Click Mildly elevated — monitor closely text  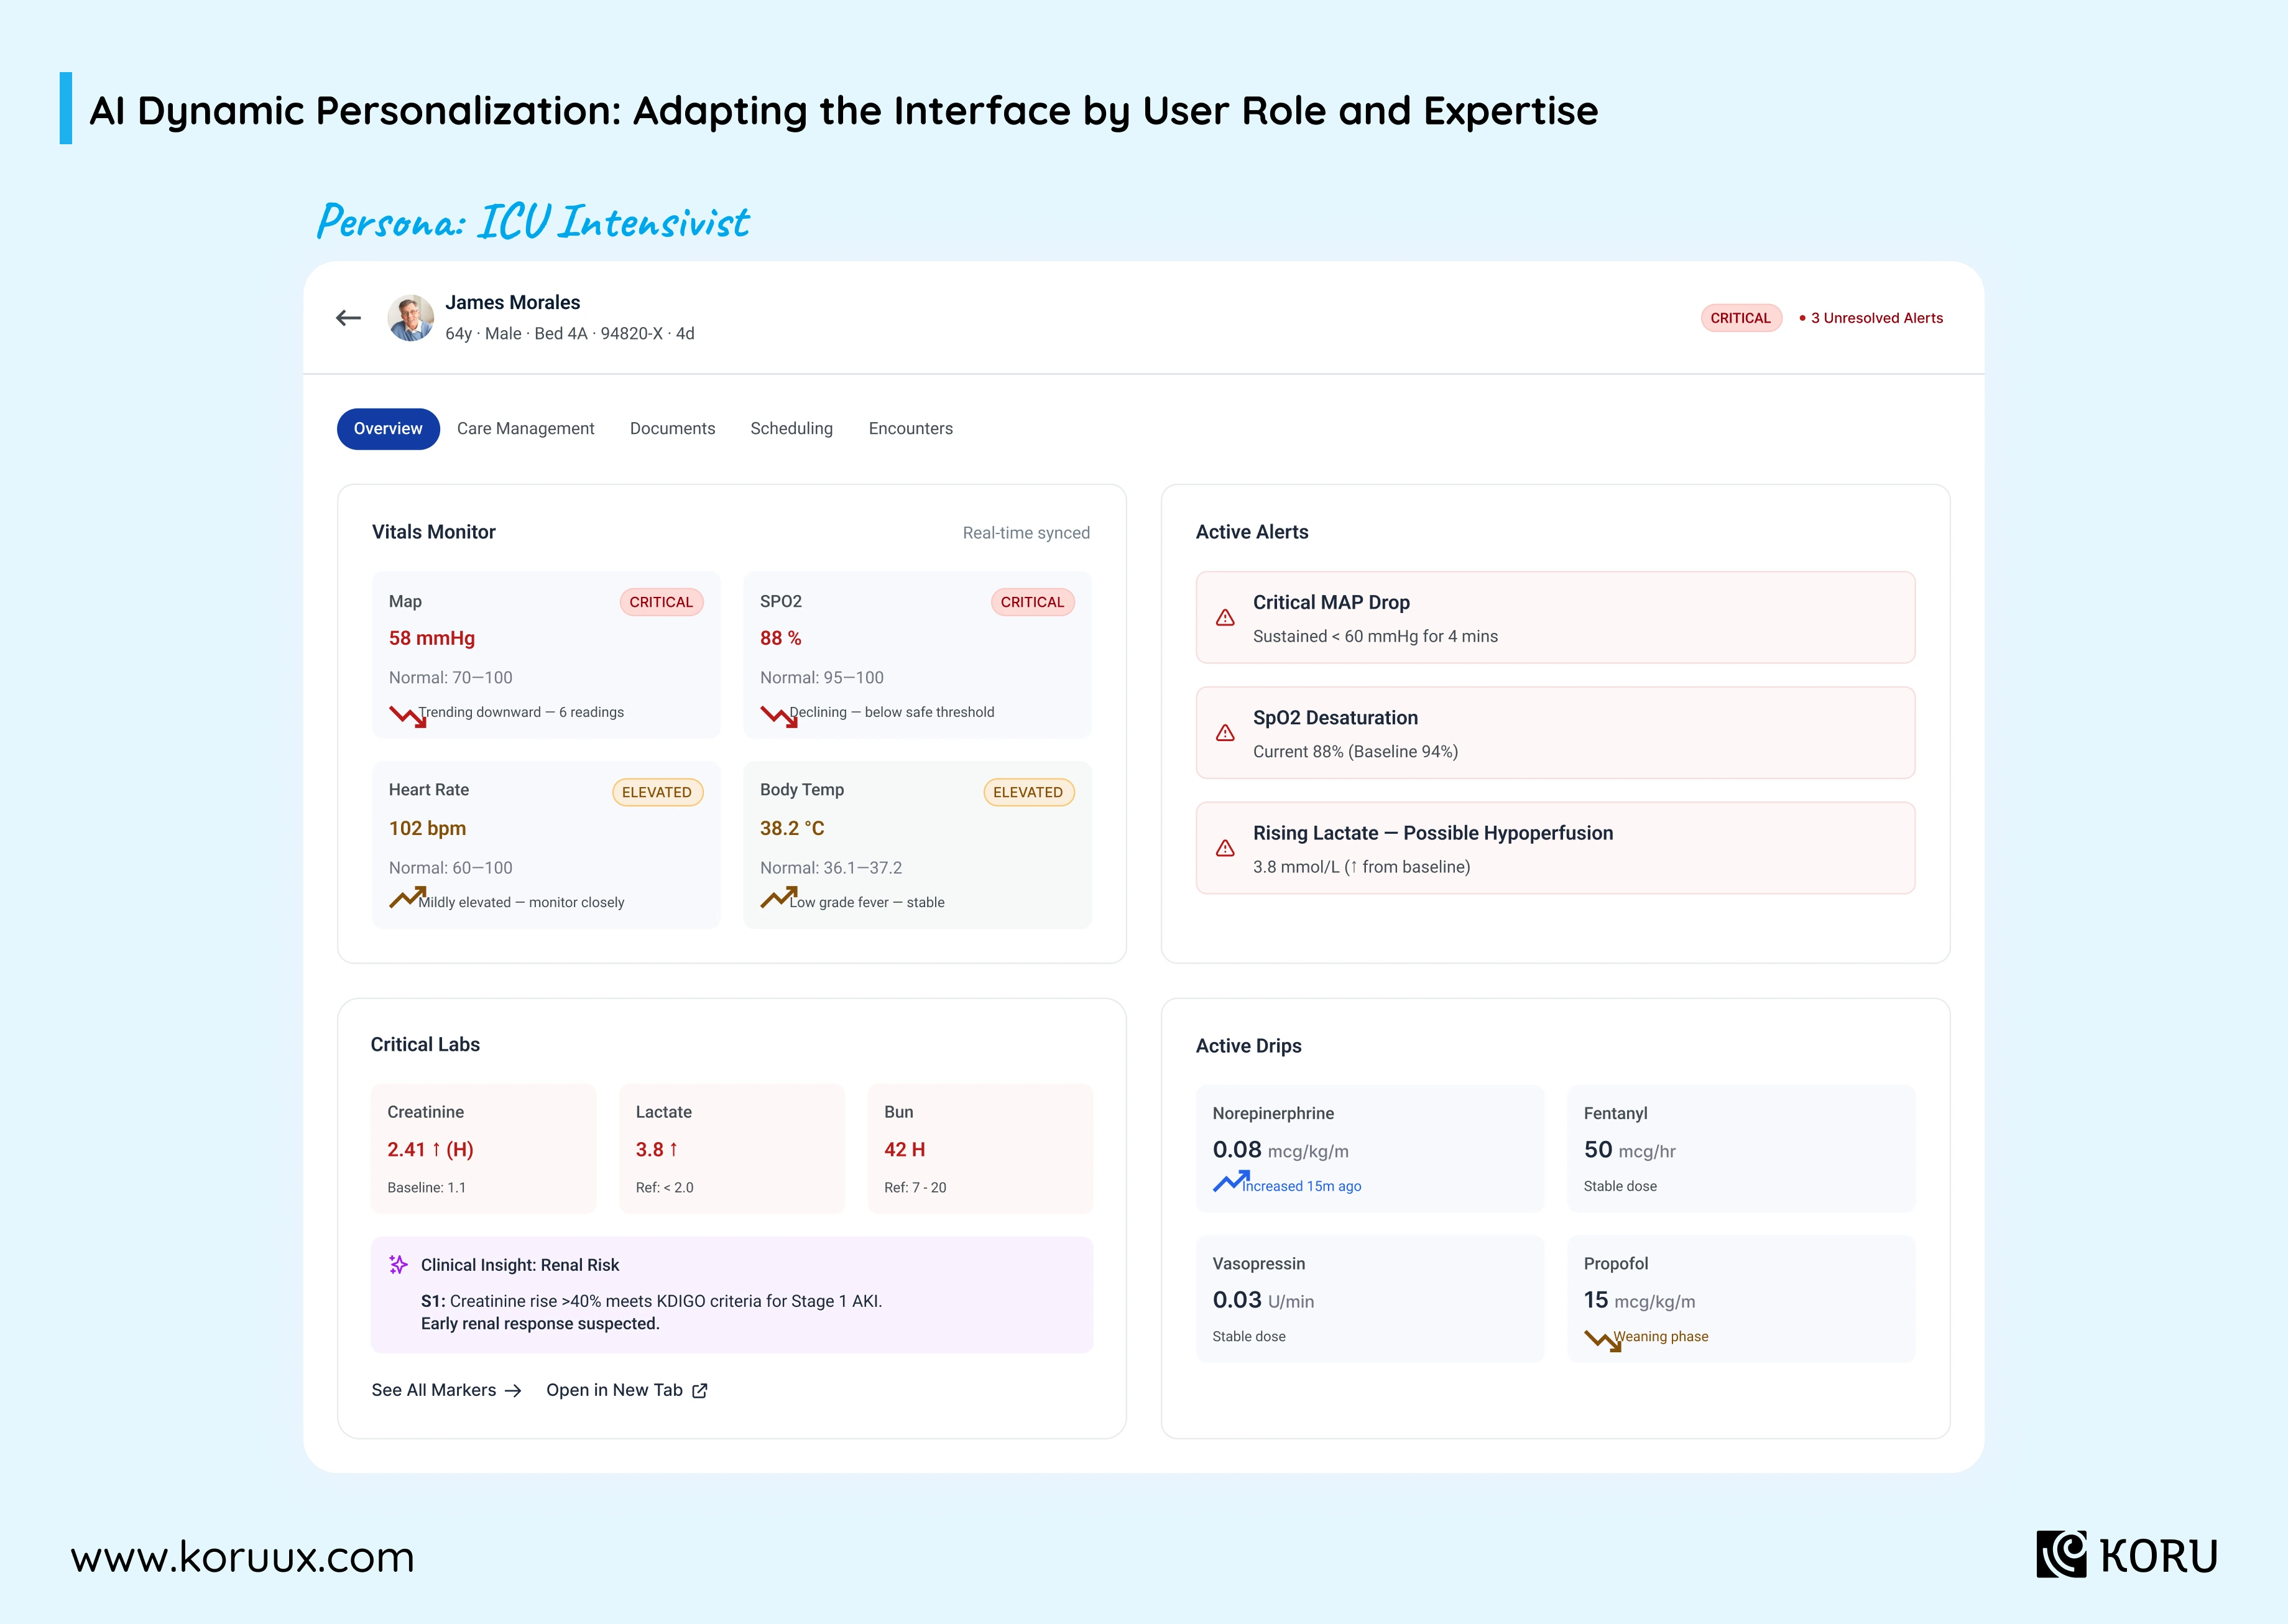(x=521, y=902)
